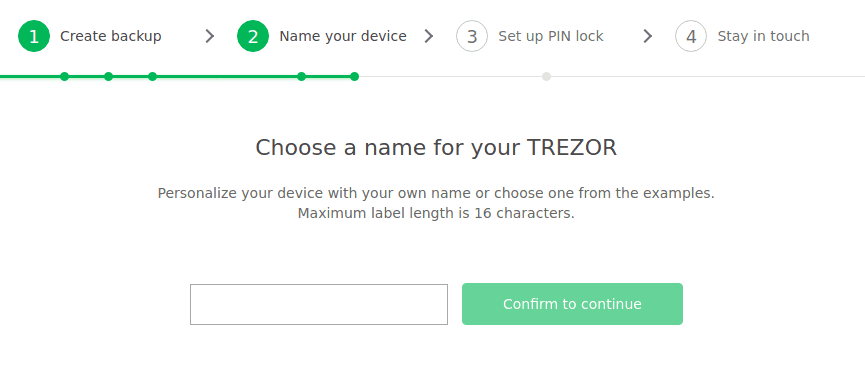Click the second green progress dot
This screenshot has height=377, width=865.
[109, 76]
